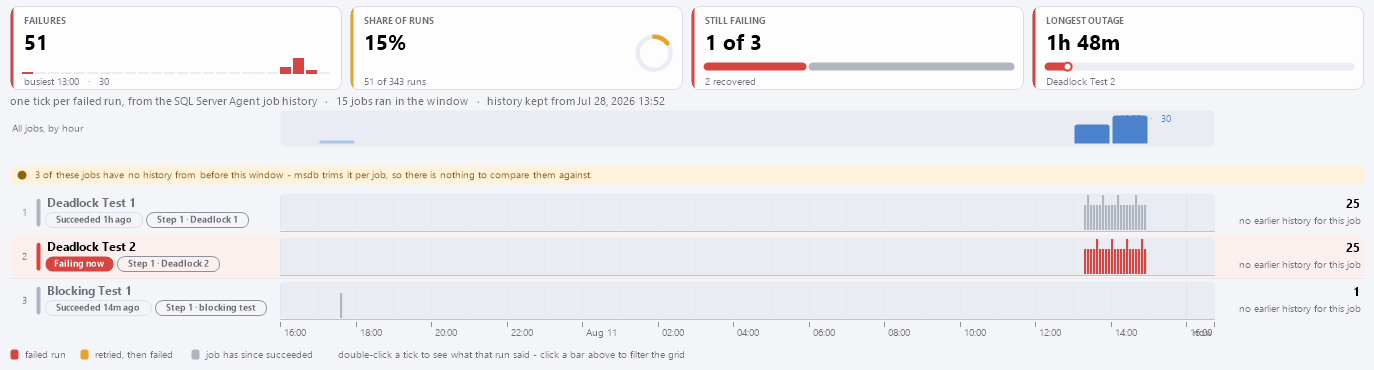Click the failure count 25 for Deadlock Test 1
The height and width of the screenshot is (370, 1374).
(1353, 204)
